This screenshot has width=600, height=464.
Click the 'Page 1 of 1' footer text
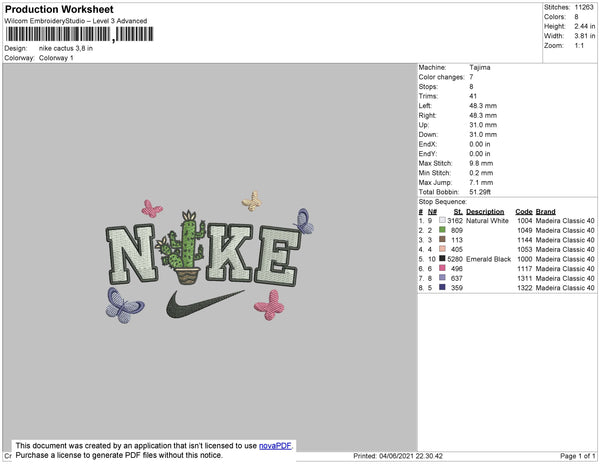point(577,456)
